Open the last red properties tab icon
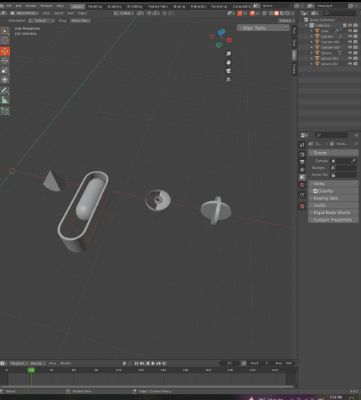 click(x=302, y=206)
